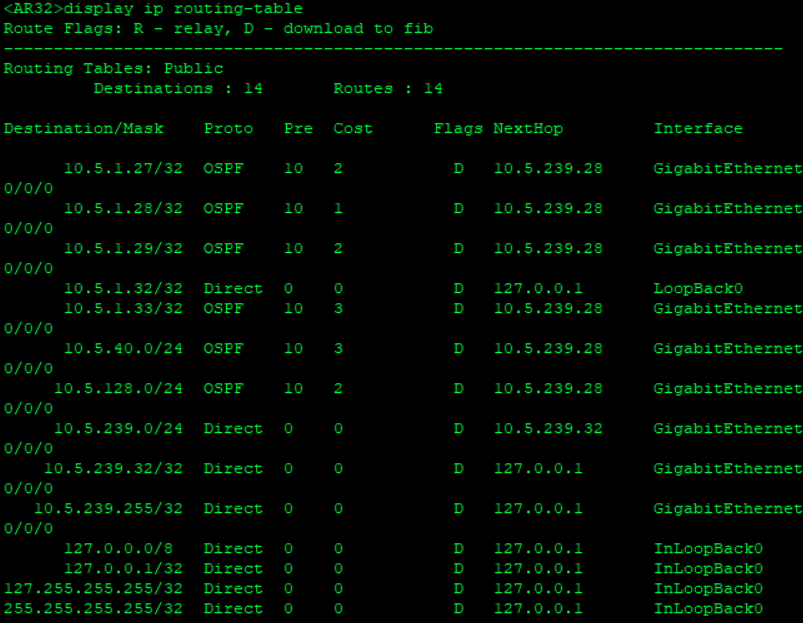Click the "Destinations : 14" text
The width and height of the screenshot is (803, 623).
click(178, 89)
